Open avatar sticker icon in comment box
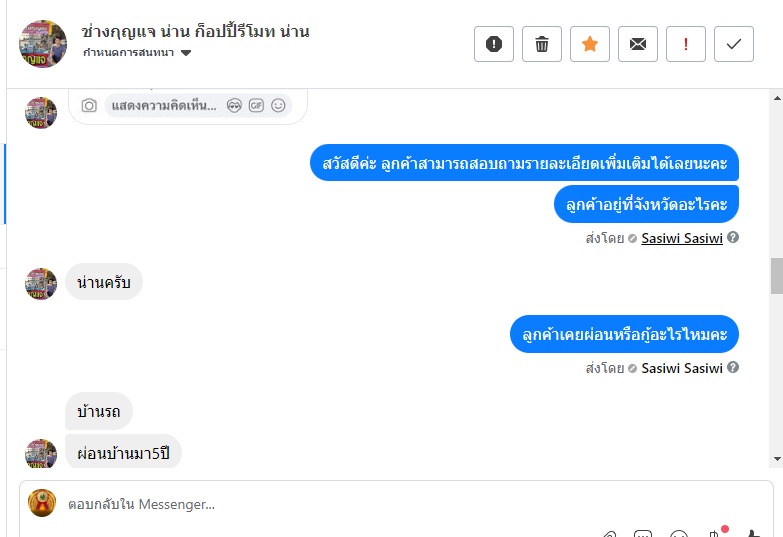The image size is (783, 537). point(234,105)
